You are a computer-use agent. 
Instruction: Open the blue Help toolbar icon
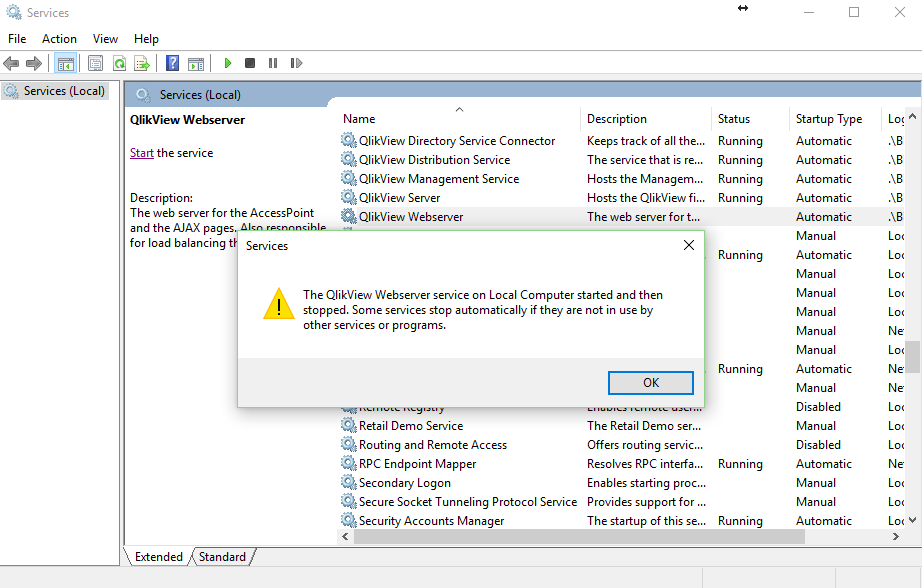[172, 63]
